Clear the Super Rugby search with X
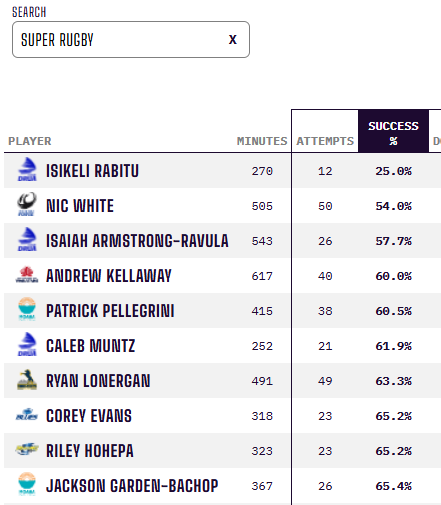 [233, 39]
